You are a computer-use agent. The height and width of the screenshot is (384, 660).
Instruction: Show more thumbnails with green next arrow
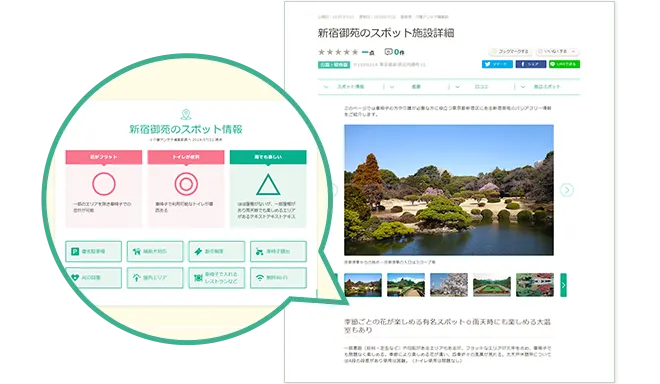(563, 285)
